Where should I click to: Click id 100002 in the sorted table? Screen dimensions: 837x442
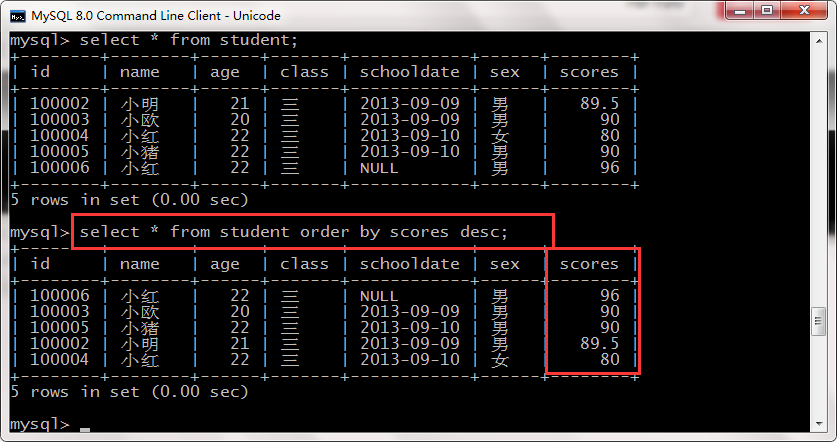pyautogui.click(x=59, y=344)
